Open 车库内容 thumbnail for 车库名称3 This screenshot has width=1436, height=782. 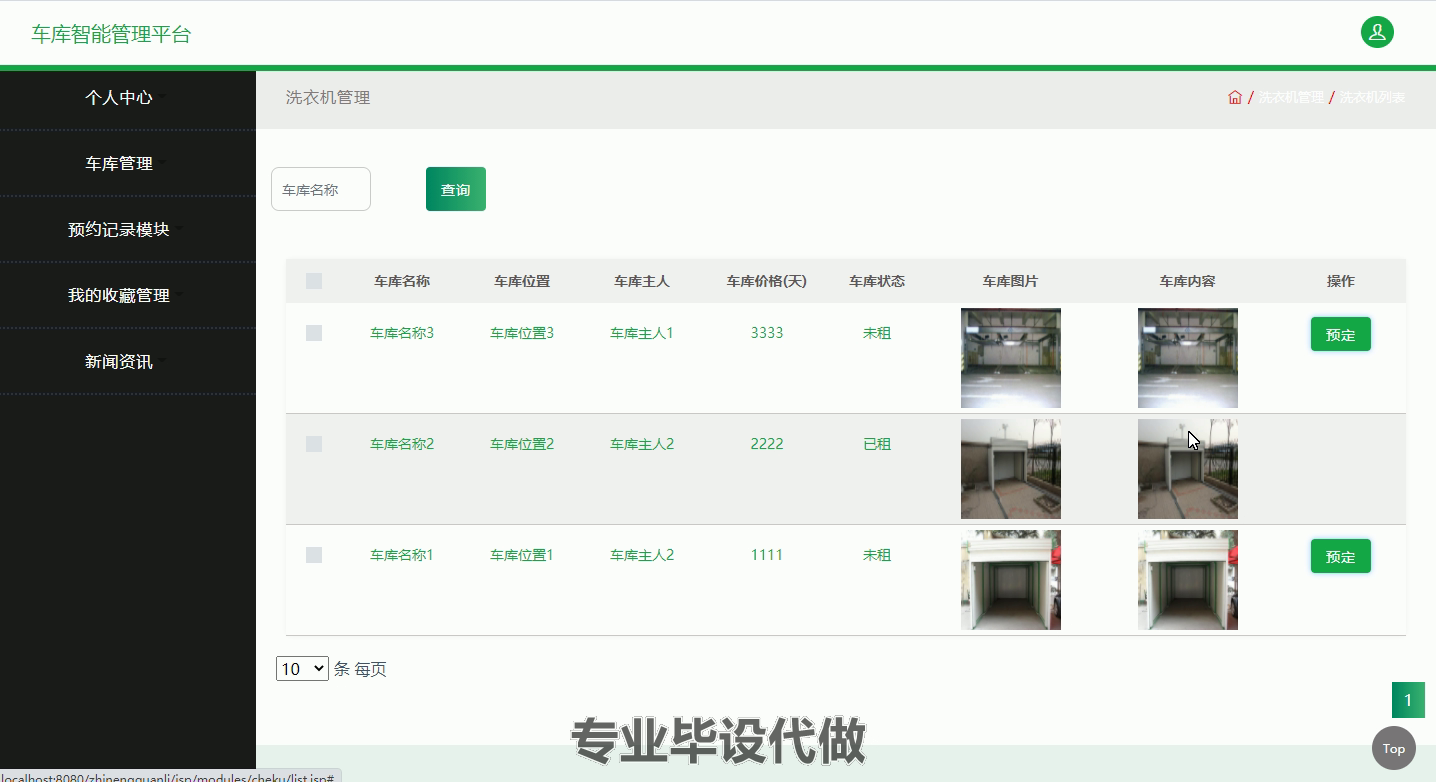coord(1188,358)
